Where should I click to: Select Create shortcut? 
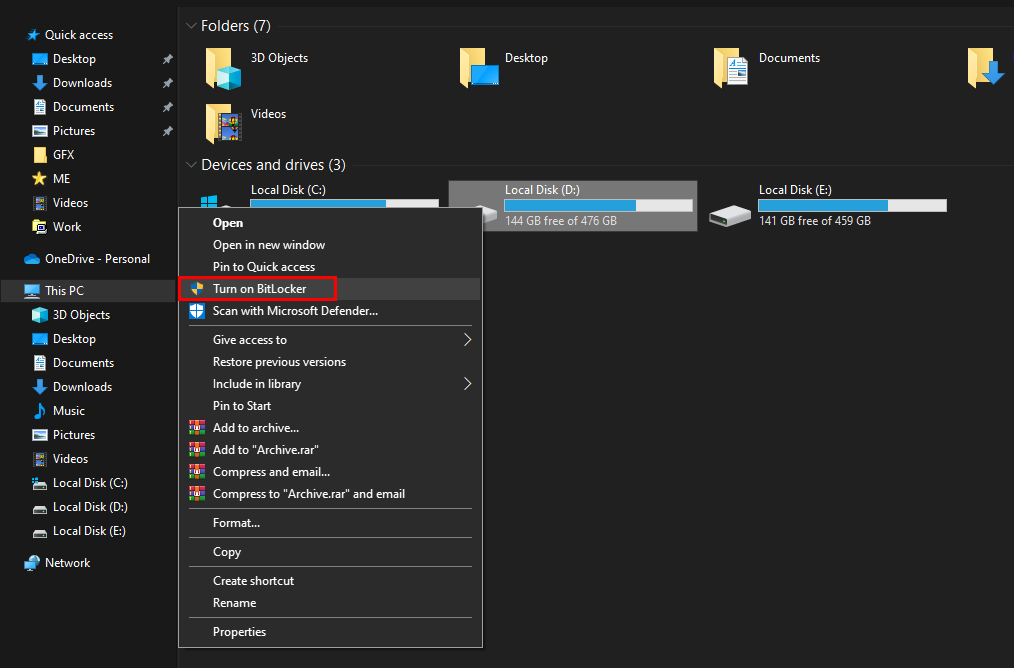[253, 581]
